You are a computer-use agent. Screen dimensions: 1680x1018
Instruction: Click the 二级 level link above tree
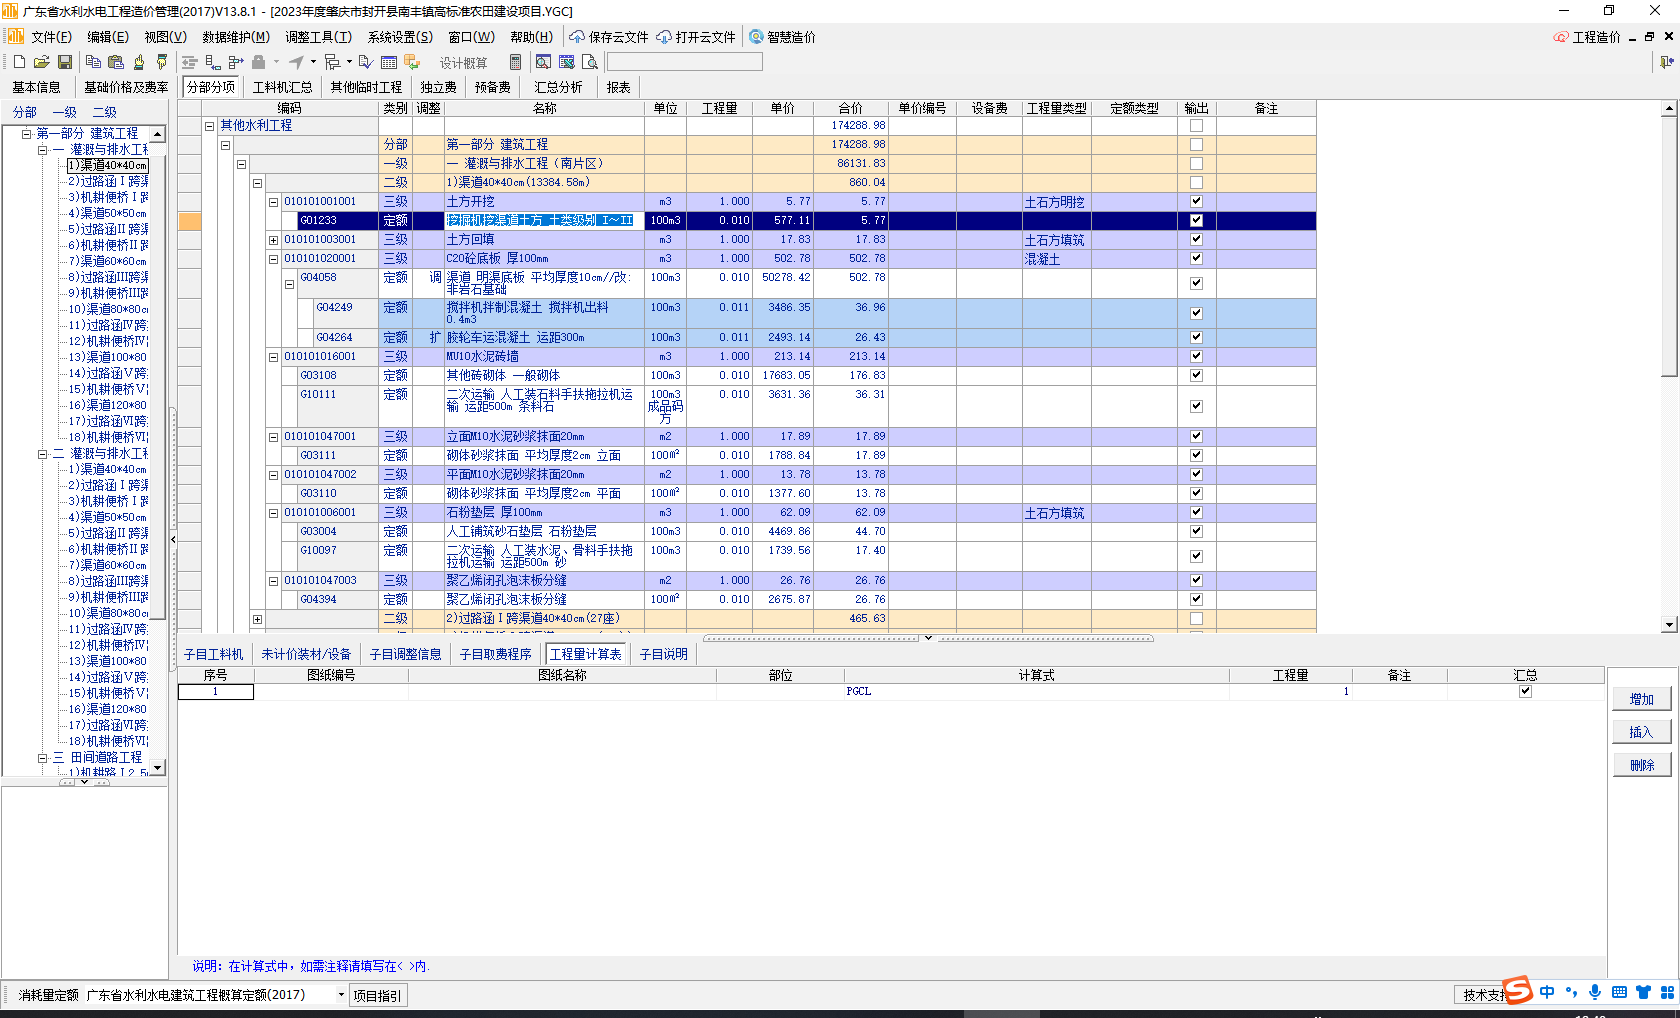click(104, 112)
